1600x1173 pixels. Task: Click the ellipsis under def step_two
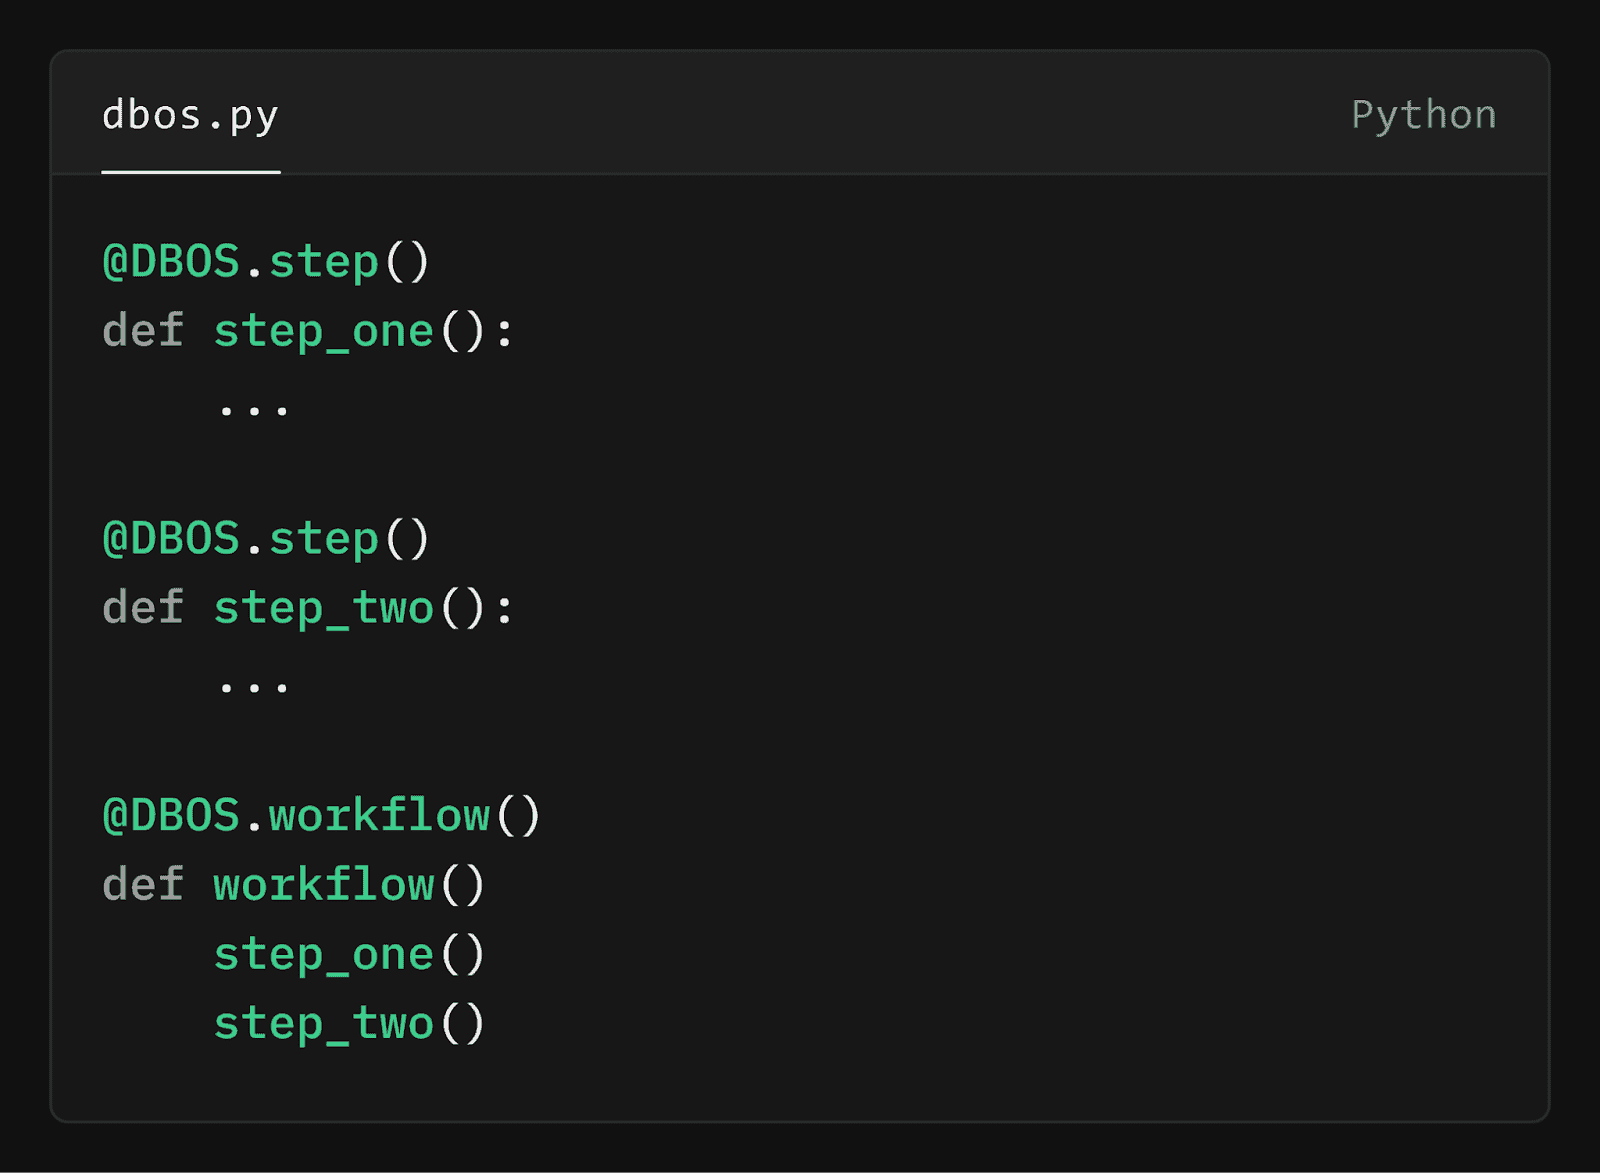[x=253, y=686]
